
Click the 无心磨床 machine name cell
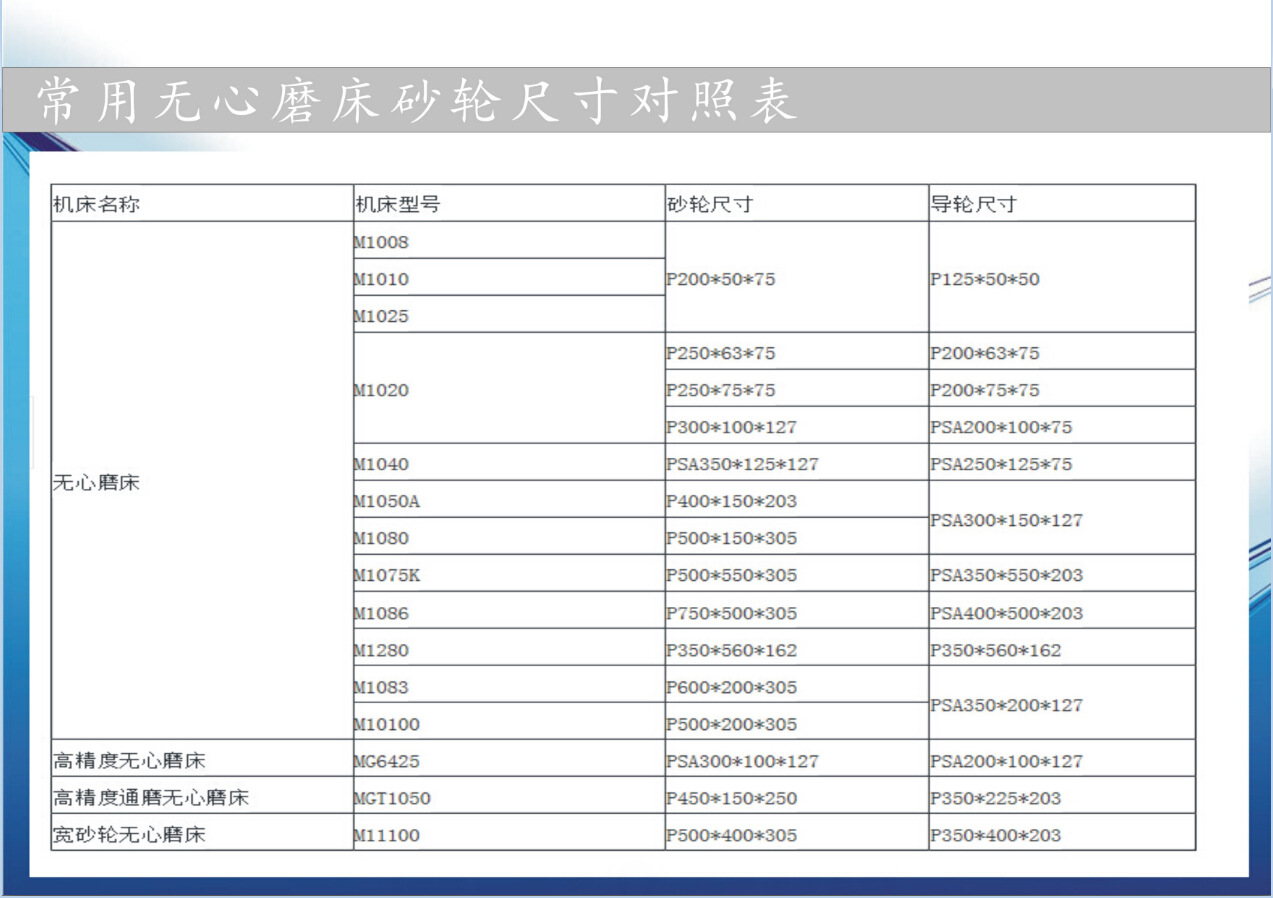click(202, 481)
